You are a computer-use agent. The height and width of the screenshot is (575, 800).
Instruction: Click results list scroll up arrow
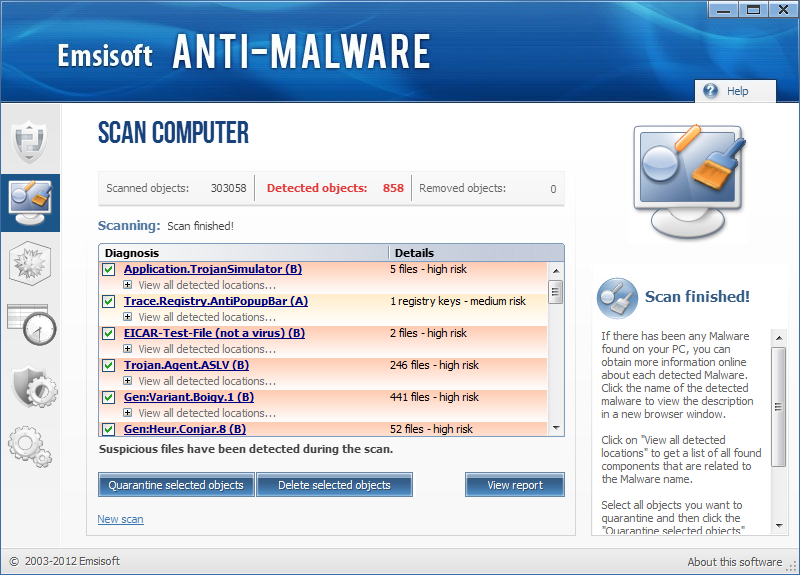pyautogui.click(x=556, y=271)
